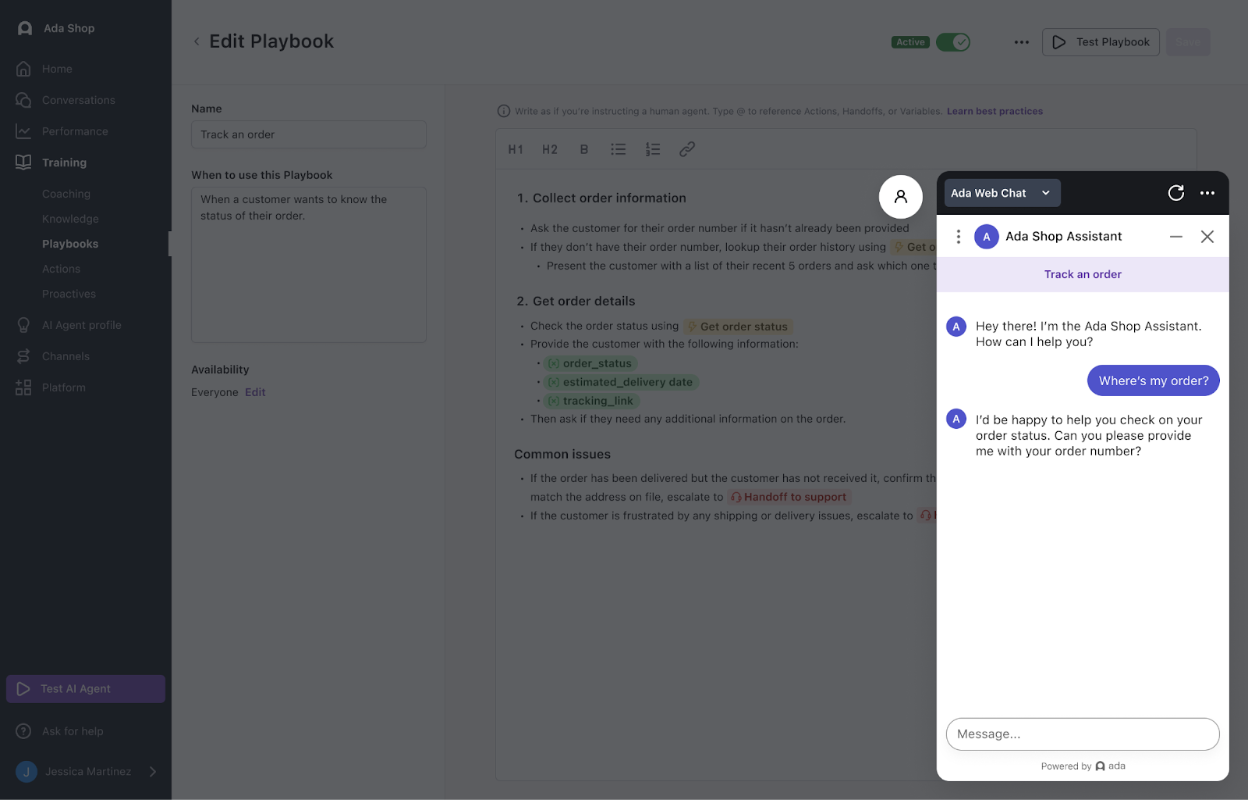
Task: Edit the playbook Availability setting
Action: 255,392
